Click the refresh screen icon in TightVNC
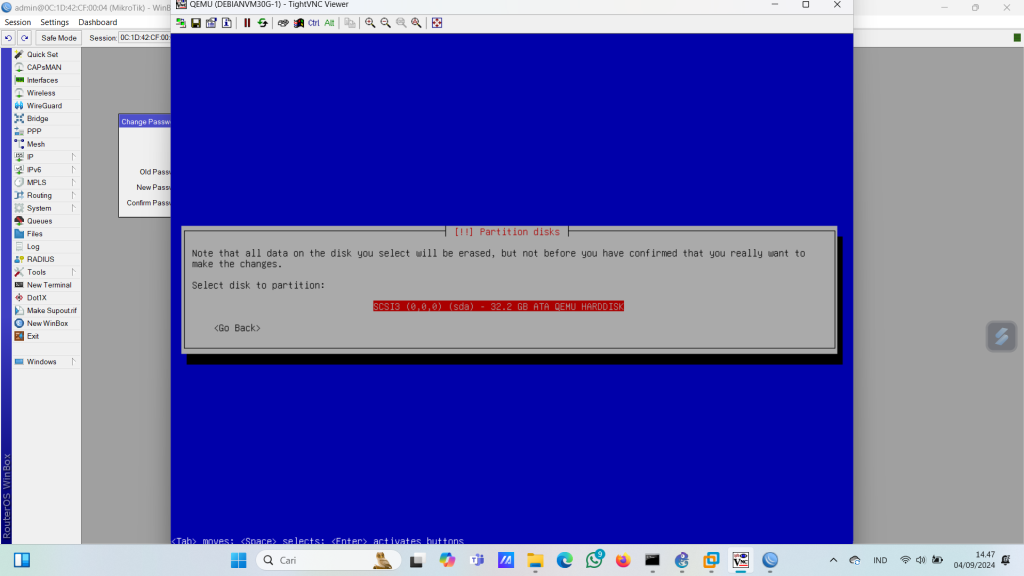 262,23
